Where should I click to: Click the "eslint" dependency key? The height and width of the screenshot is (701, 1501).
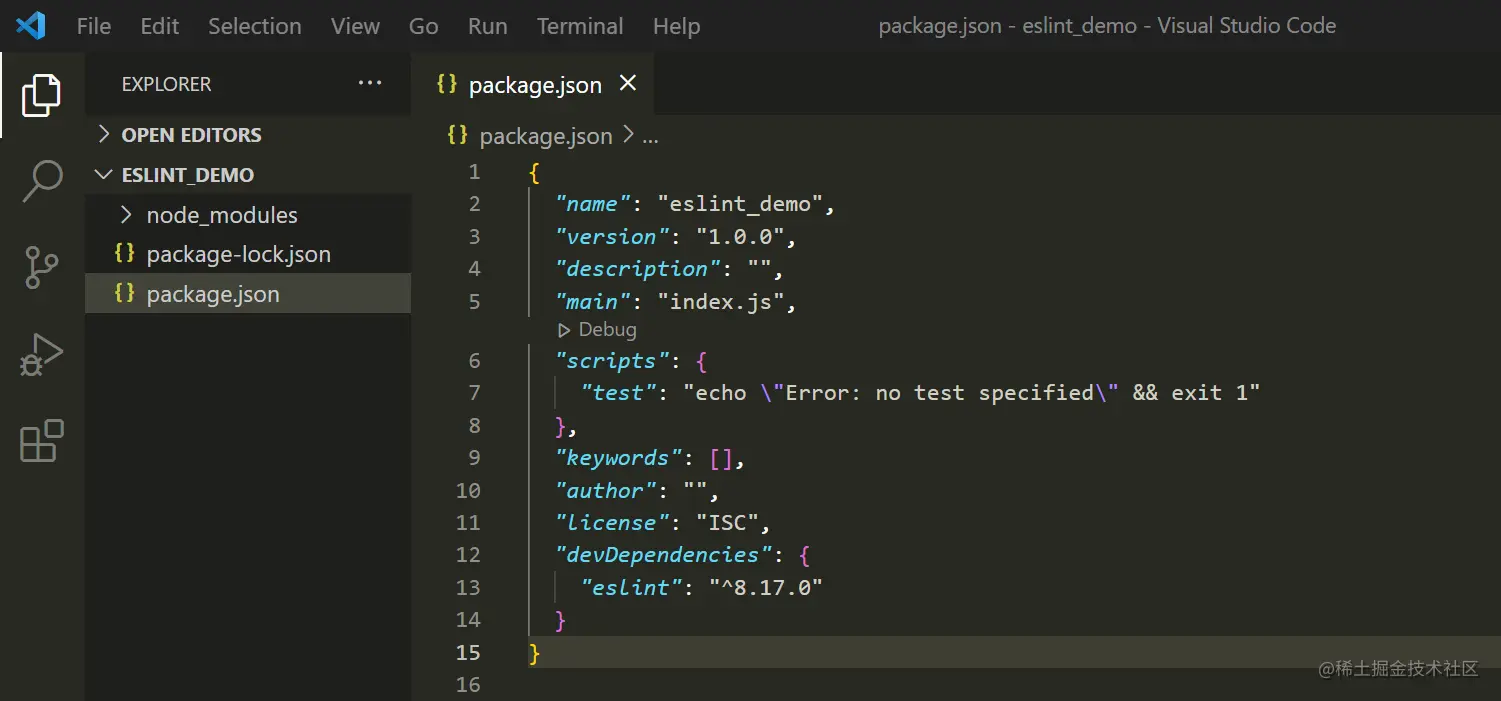coord(632,587)
